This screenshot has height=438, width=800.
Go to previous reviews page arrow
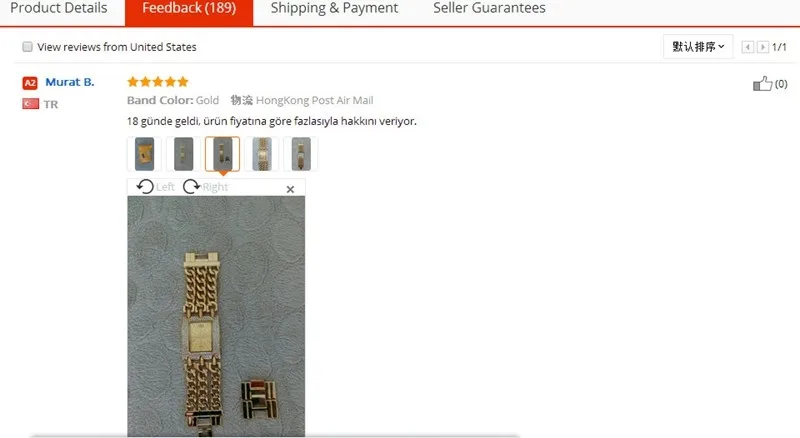tap(748, 47)
